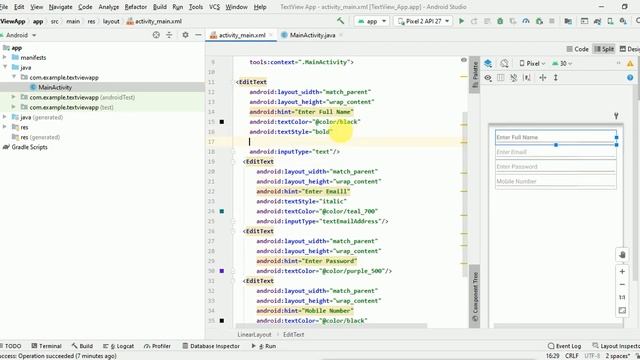Open the Database Inspector tool window

211,346
